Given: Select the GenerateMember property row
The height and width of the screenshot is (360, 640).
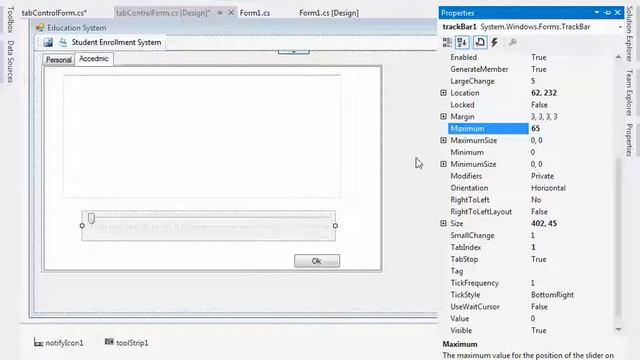Looking at the screenshot, I should [531, 69].
